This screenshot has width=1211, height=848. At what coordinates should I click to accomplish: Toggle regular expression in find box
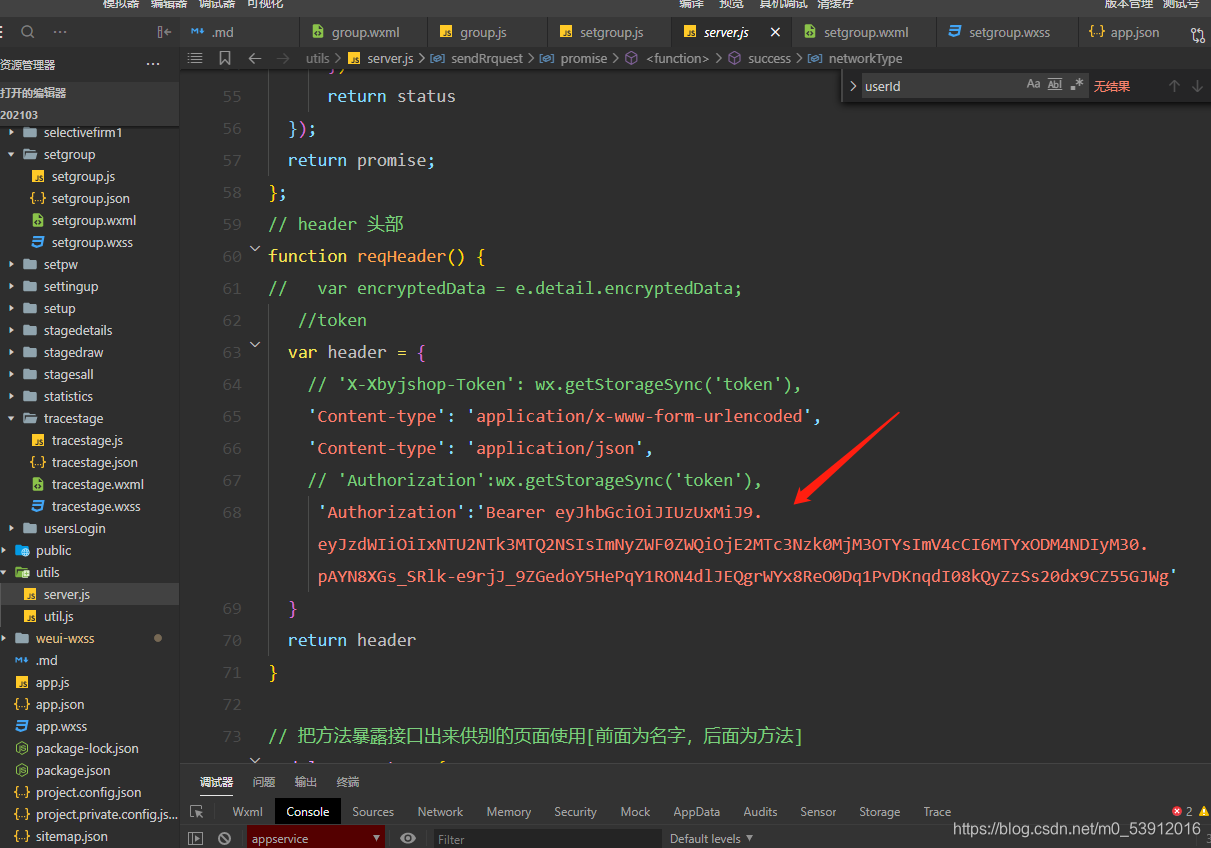pos(1077,85)
